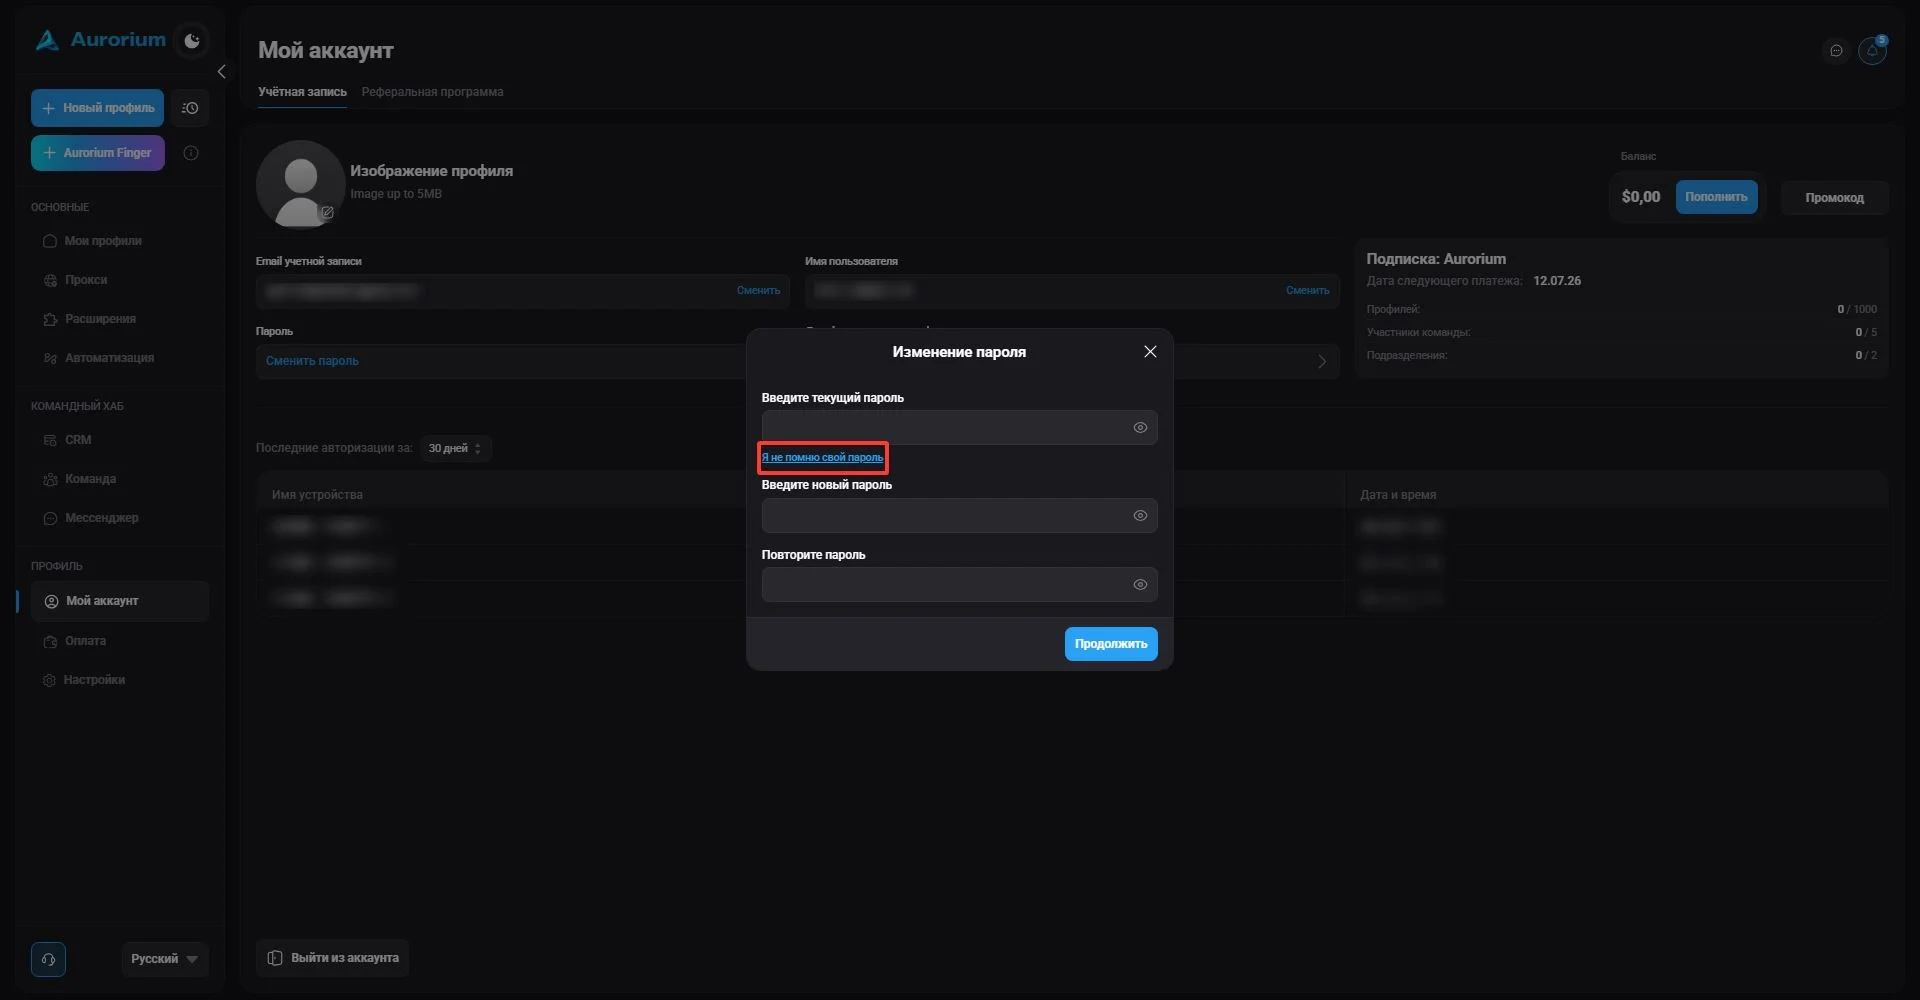Click Сменить next to username

click(1307, 291)
